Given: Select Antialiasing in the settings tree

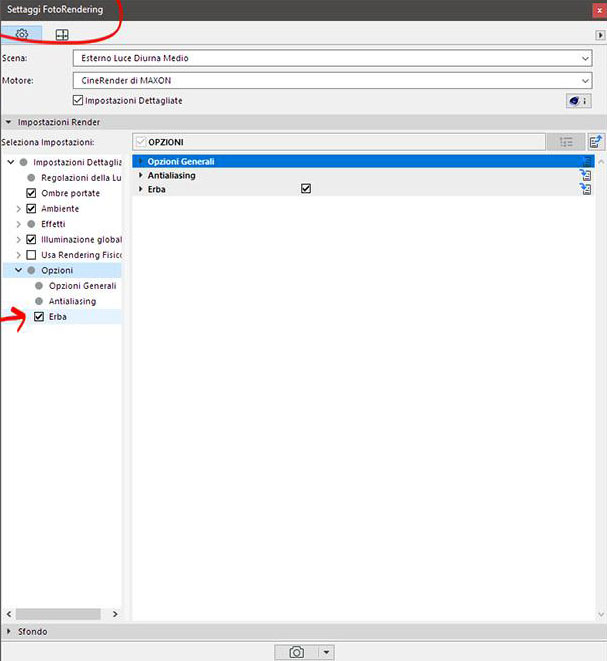Looking at the screenshot, I should [x=72, y=301].
